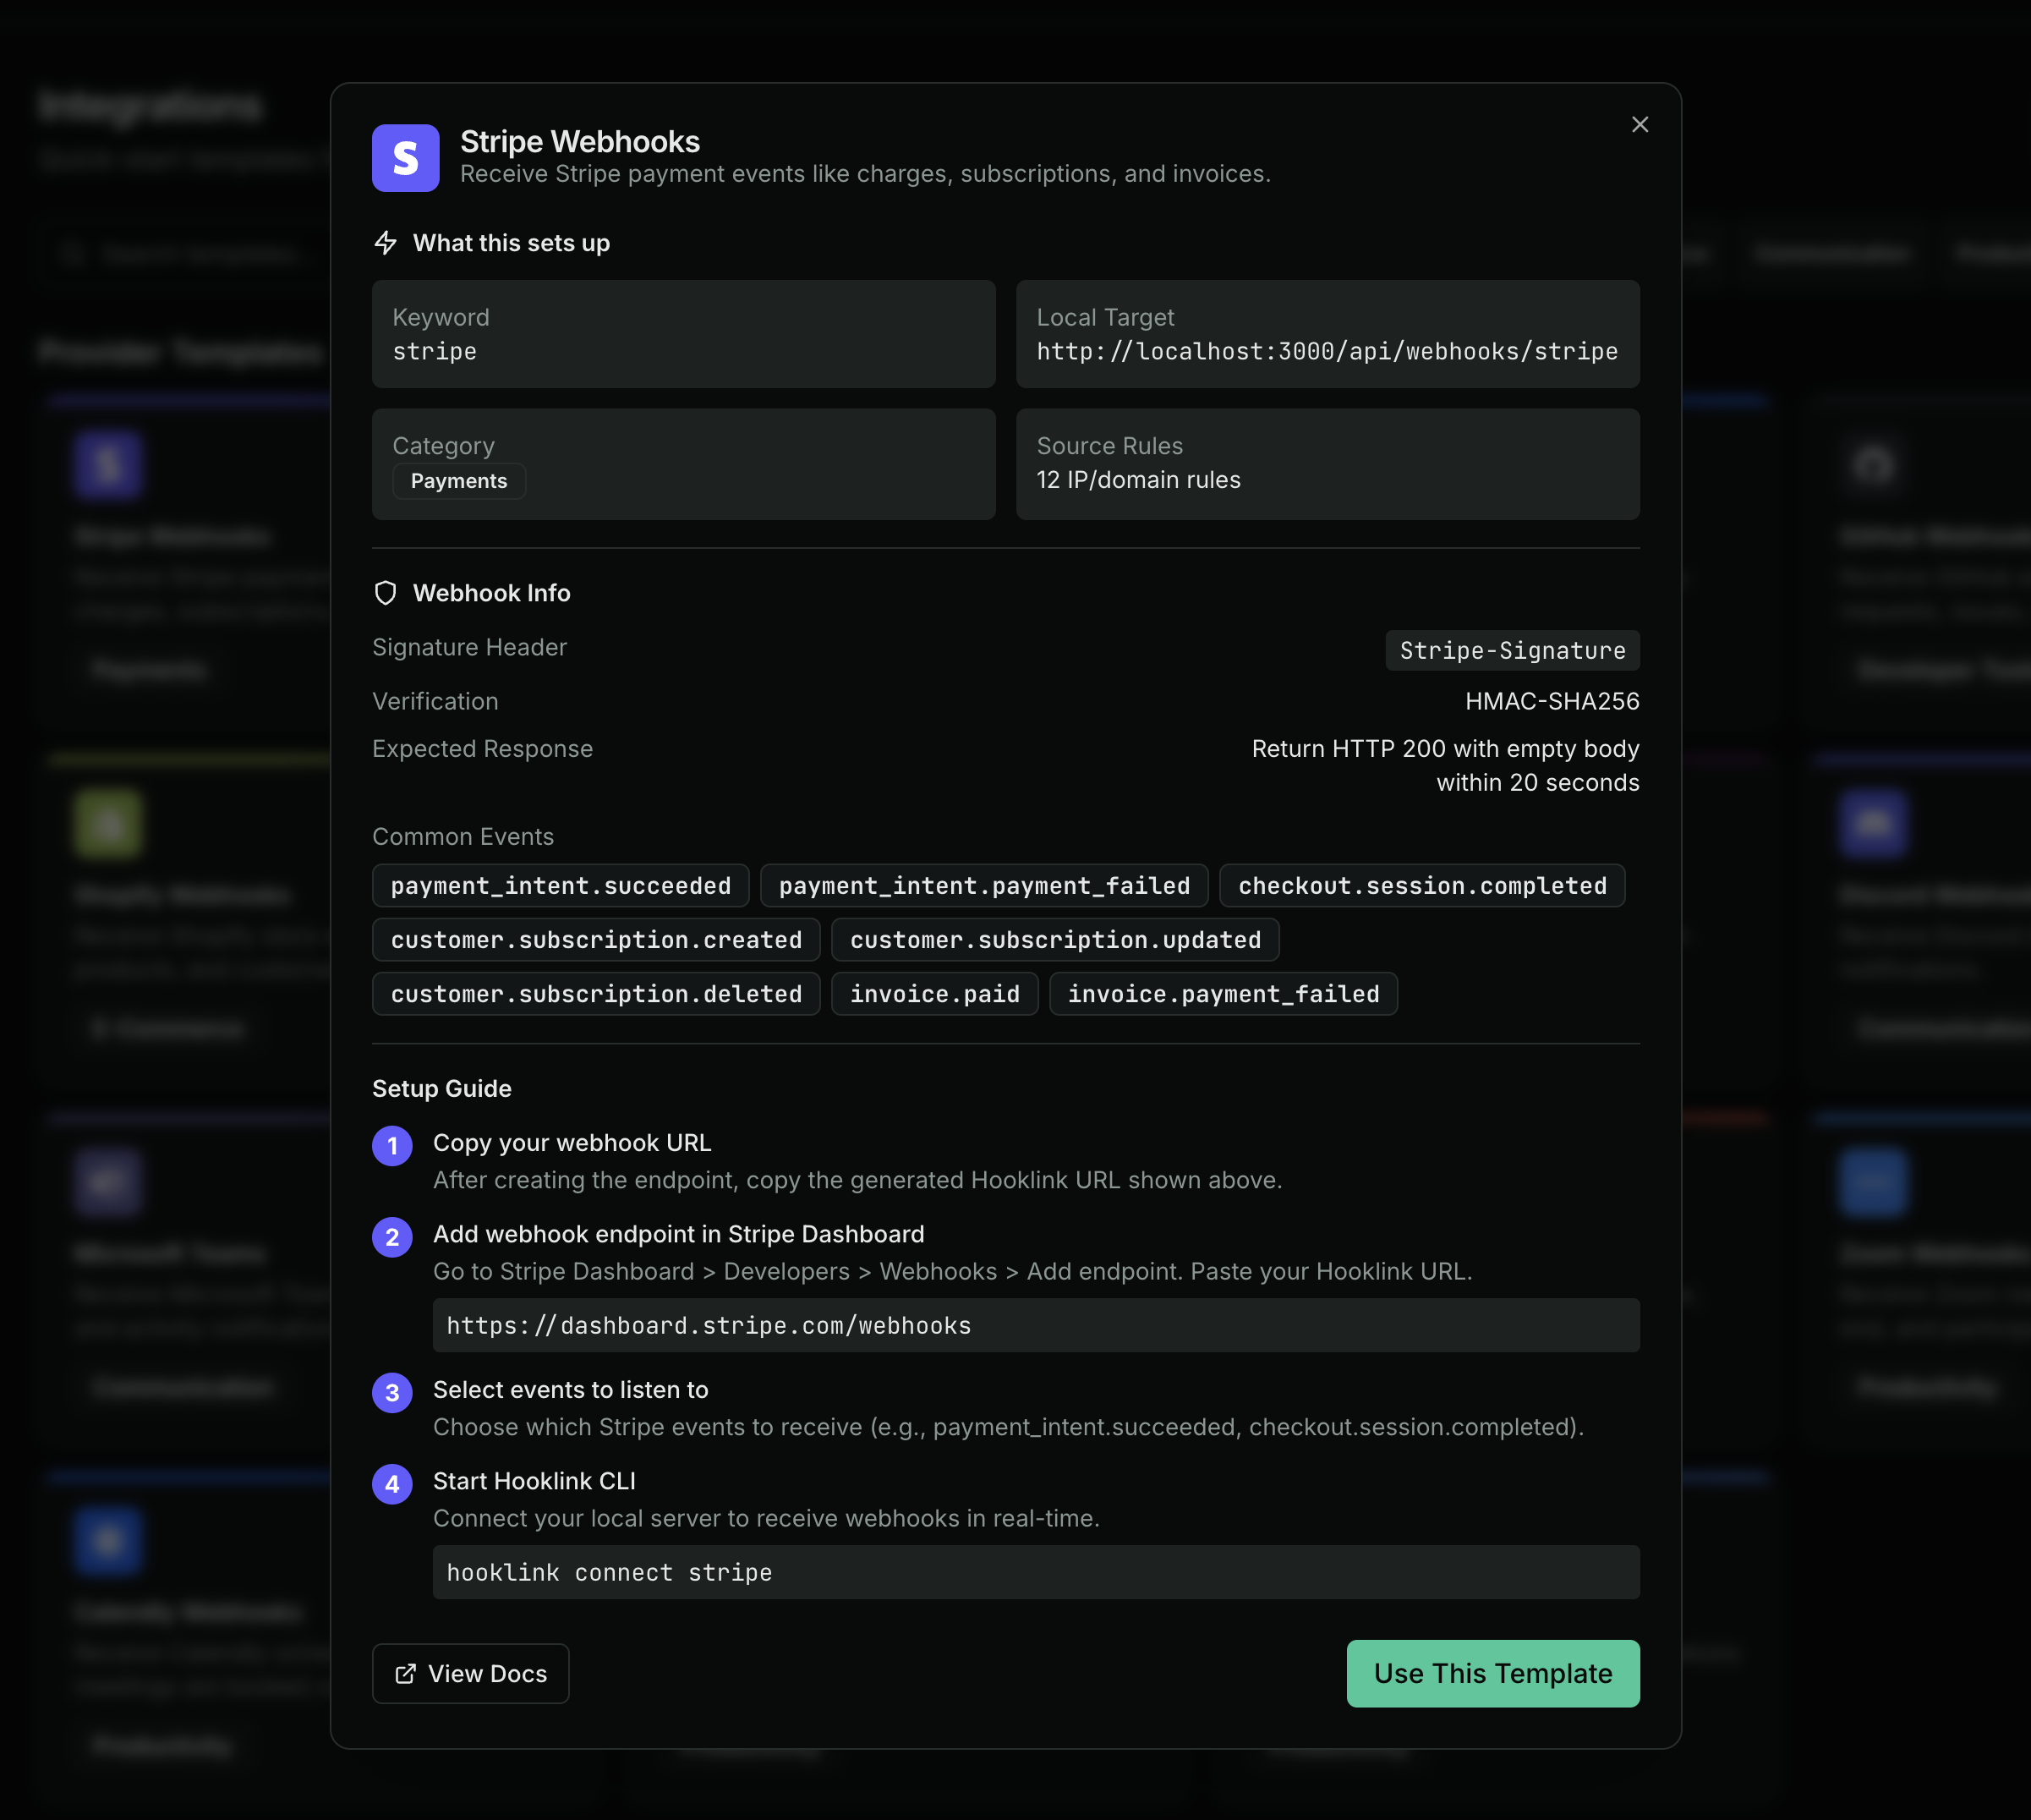Click Use This Template

1492,1673
